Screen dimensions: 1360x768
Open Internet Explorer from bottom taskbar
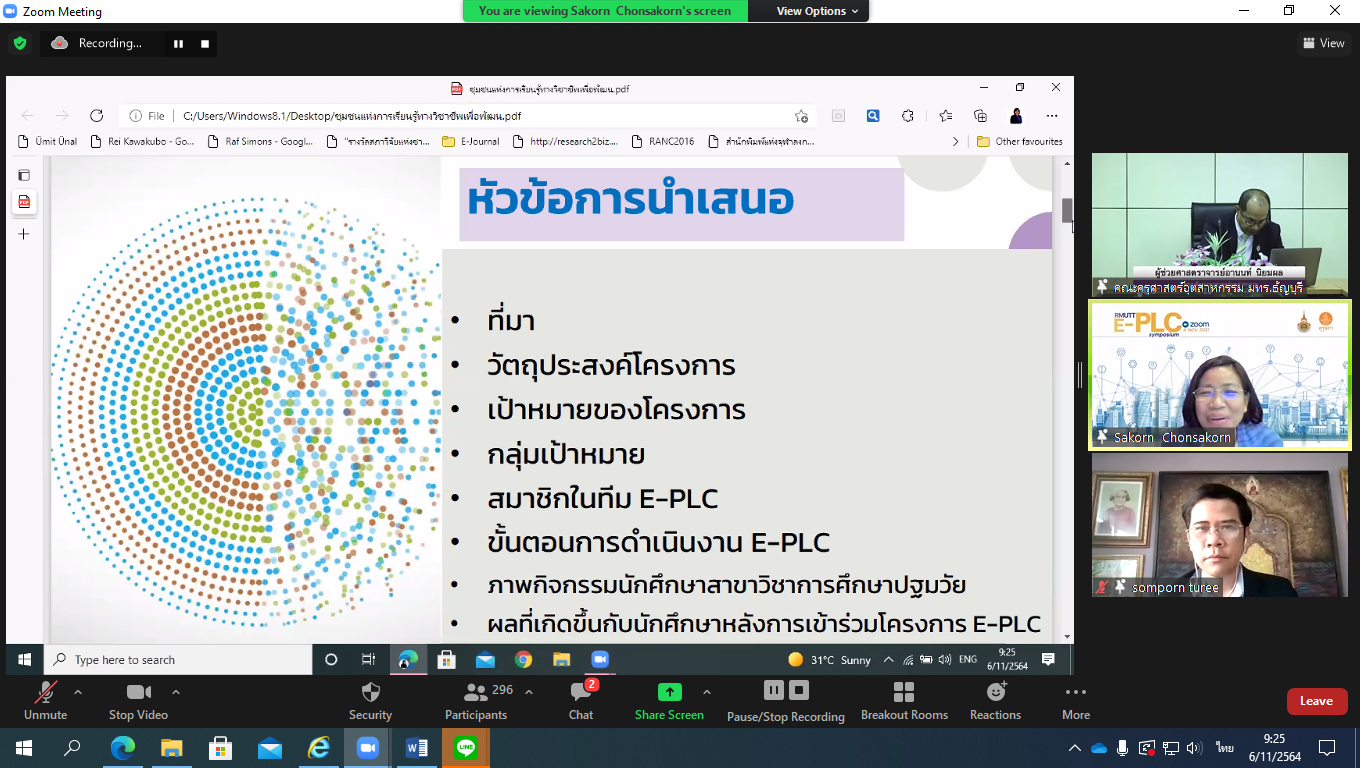[319, 748]
